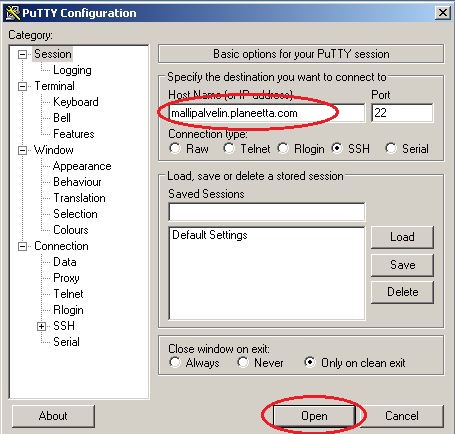The height and width of the screenshot is (434, 455).
Task: Select Proxy in the category tree
Action: (66, 278)
